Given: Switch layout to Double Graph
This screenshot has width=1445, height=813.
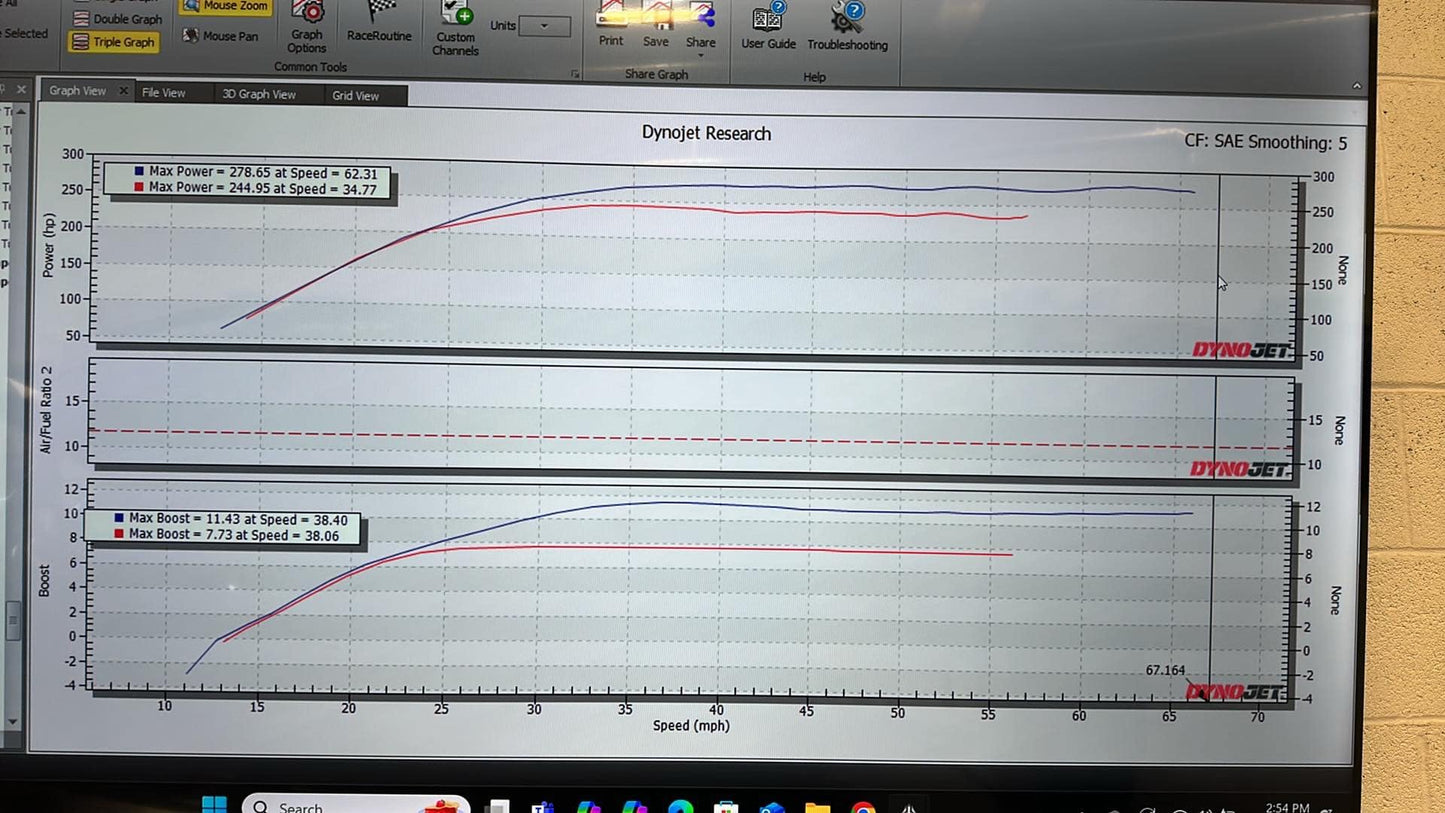Looking at the screenshot, I should click(x=117, y=19).
